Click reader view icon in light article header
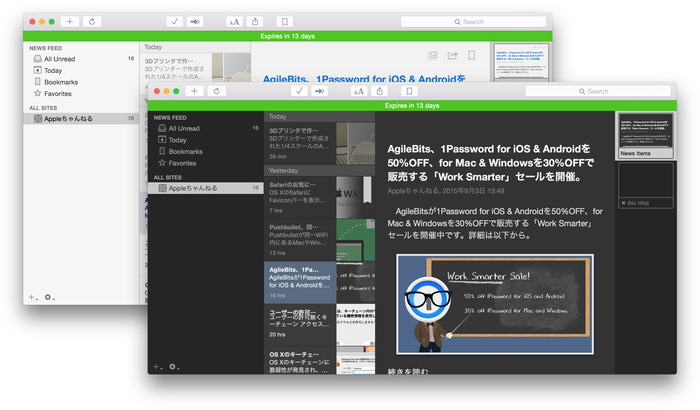The image size is (700, 410). pos(432,55)
